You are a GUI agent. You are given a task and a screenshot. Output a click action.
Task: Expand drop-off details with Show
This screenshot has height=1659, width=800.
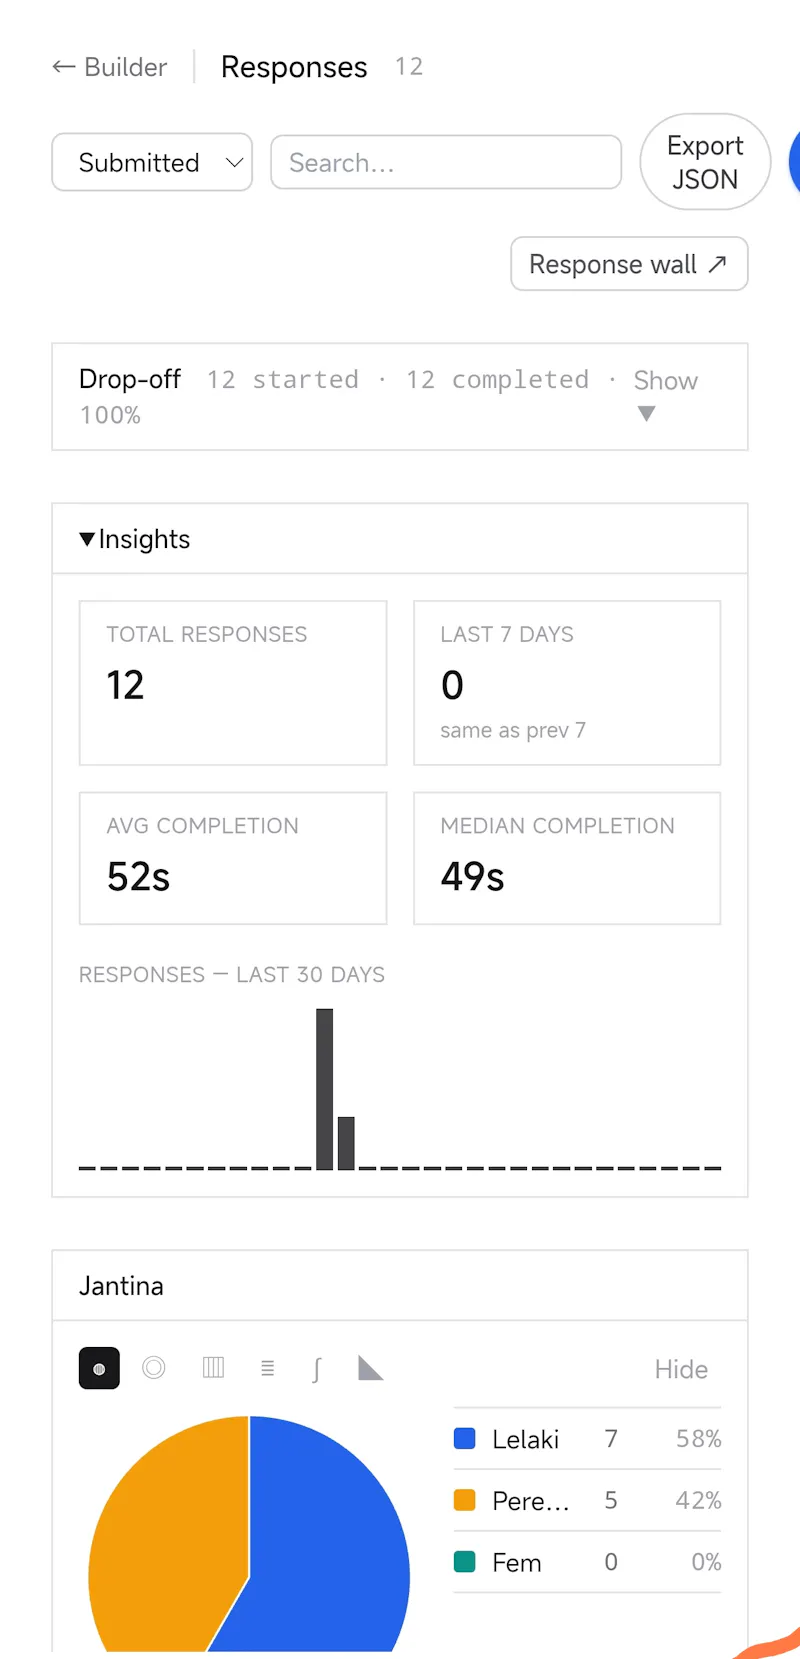tap(665, 394)
